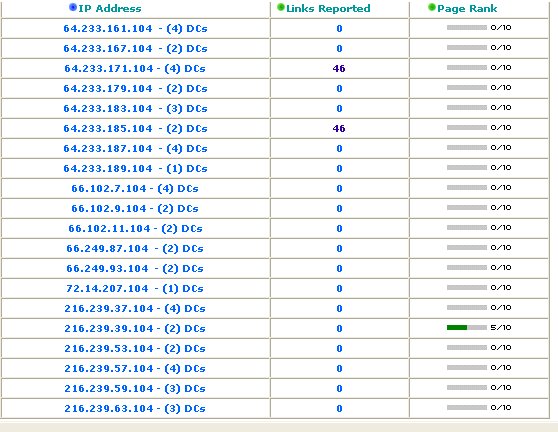
Task: Click the 0/10 rank bar for 216.239.59.104
Action: [467, 388]
